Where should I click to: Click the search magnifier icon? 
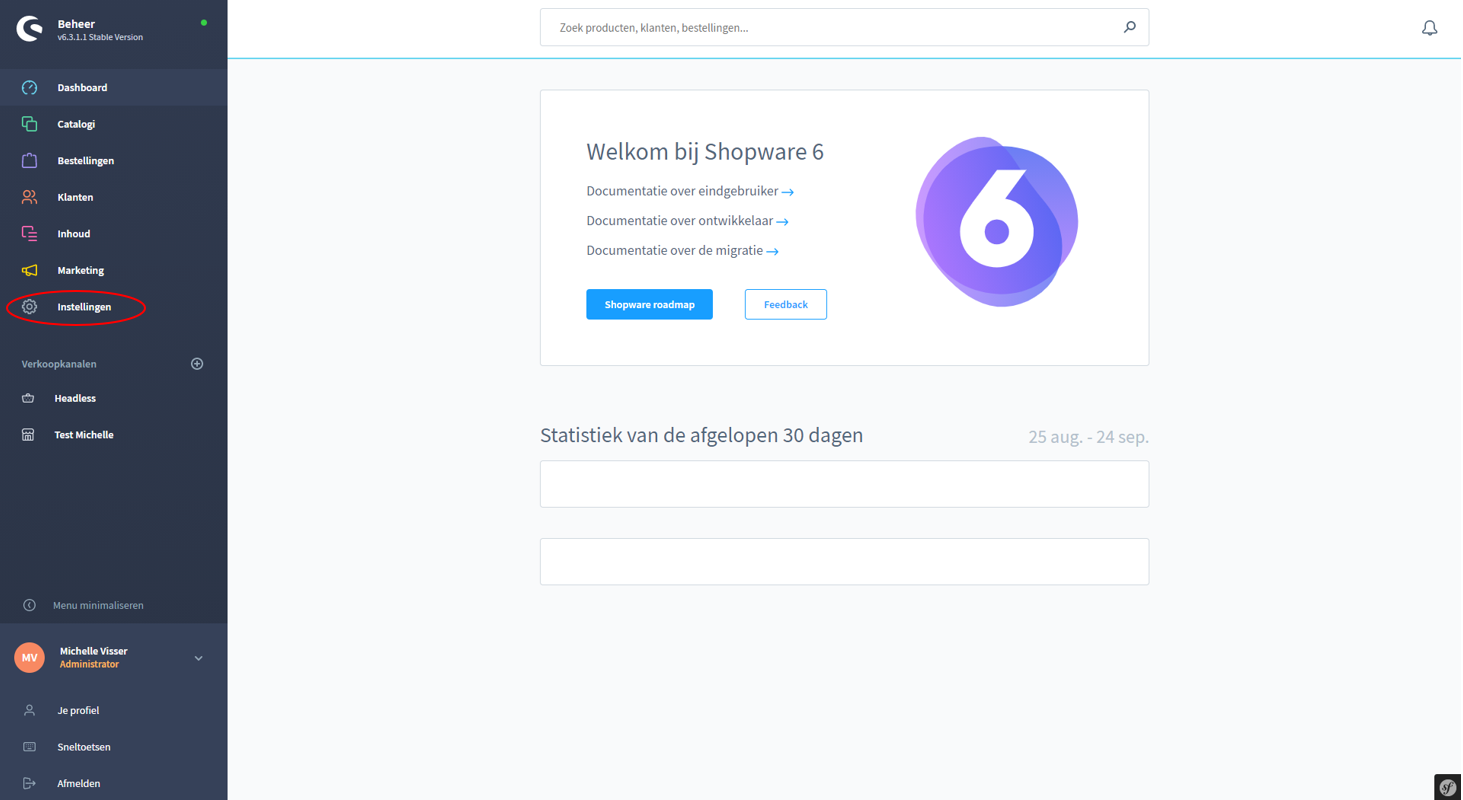tap(1129, 27)
